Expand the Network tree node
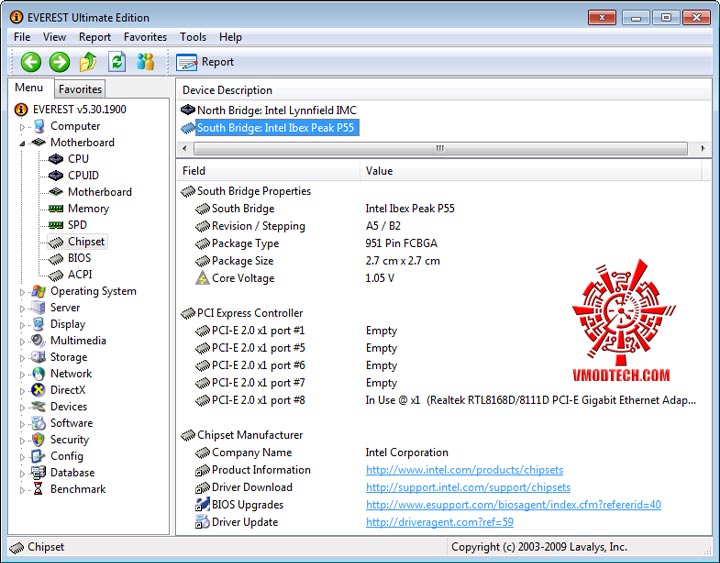The image size is (720, 563). click(22, 375)
